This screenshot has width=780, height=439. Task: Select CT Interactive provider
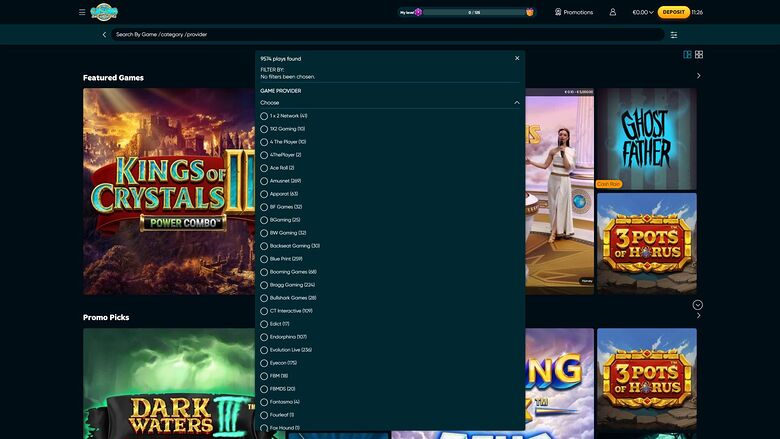tap(287, 311)
